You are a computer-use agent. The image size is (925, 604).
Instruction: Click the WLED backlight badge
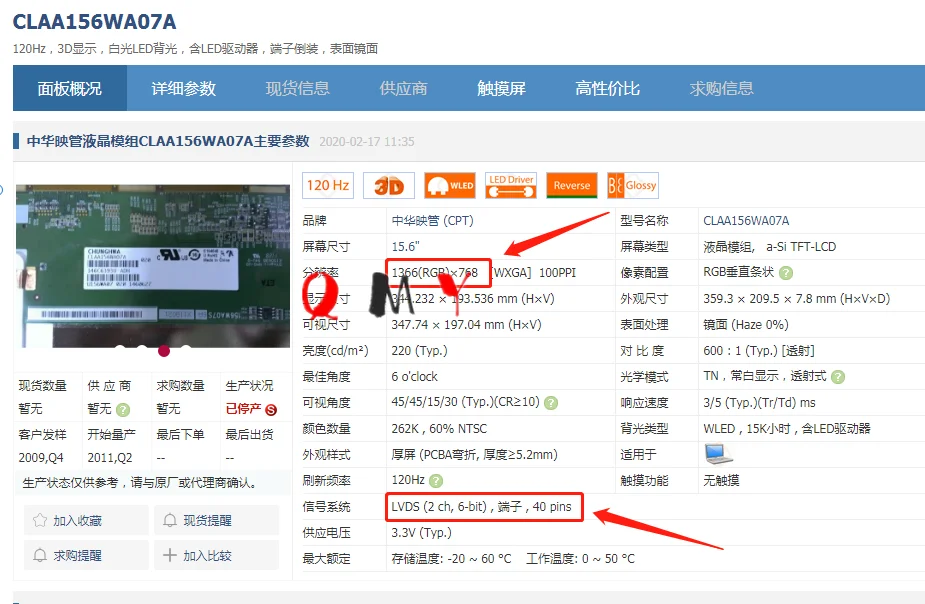coord(450,185)
